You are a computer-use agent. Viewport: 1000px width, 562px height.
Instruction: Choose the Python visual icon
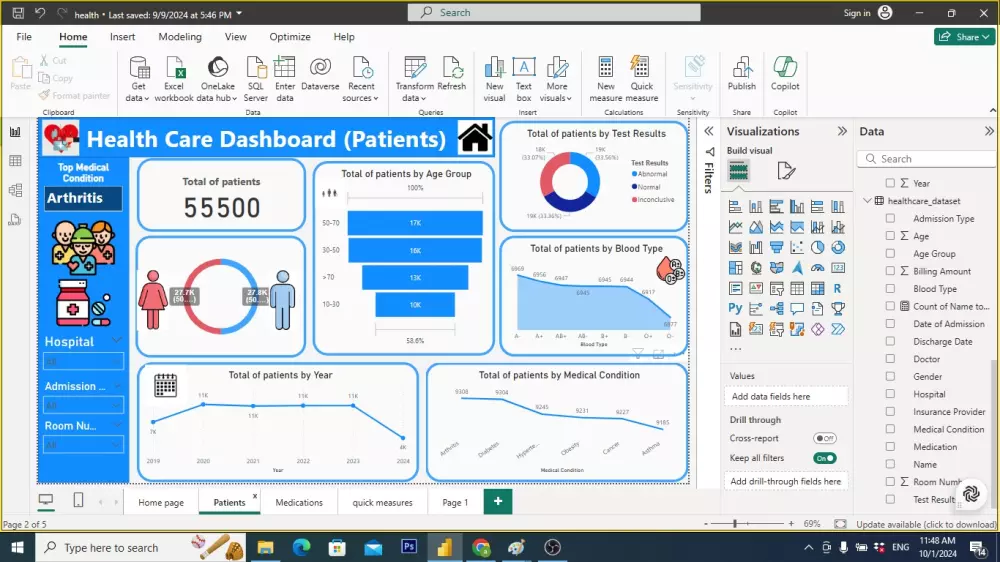tap(735, 309)
